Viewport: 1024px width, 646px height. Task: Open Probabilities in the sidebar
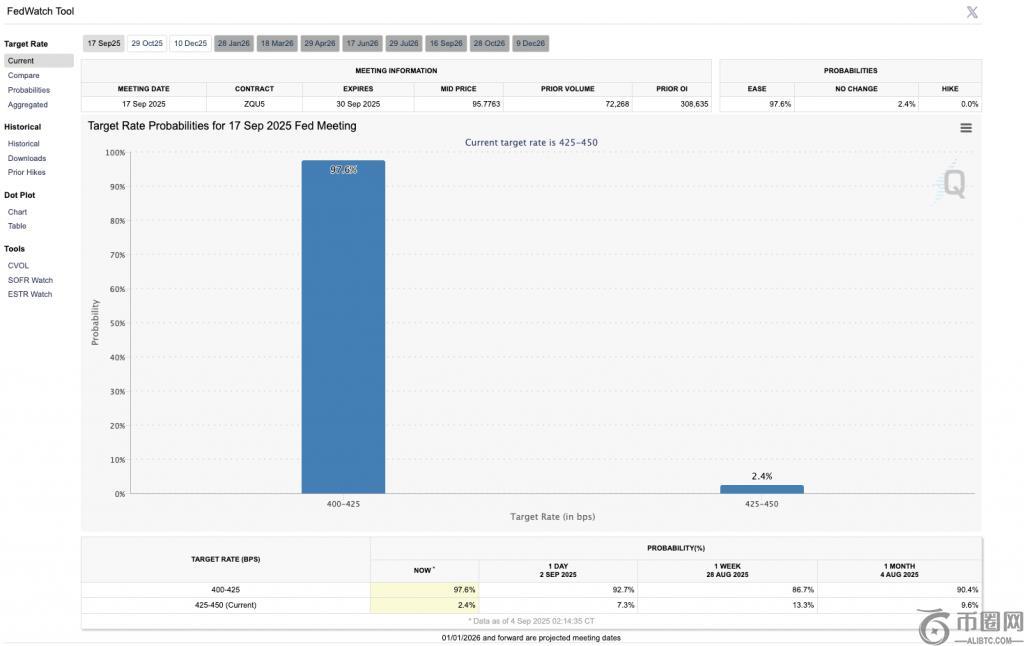(x=29, y=90)
